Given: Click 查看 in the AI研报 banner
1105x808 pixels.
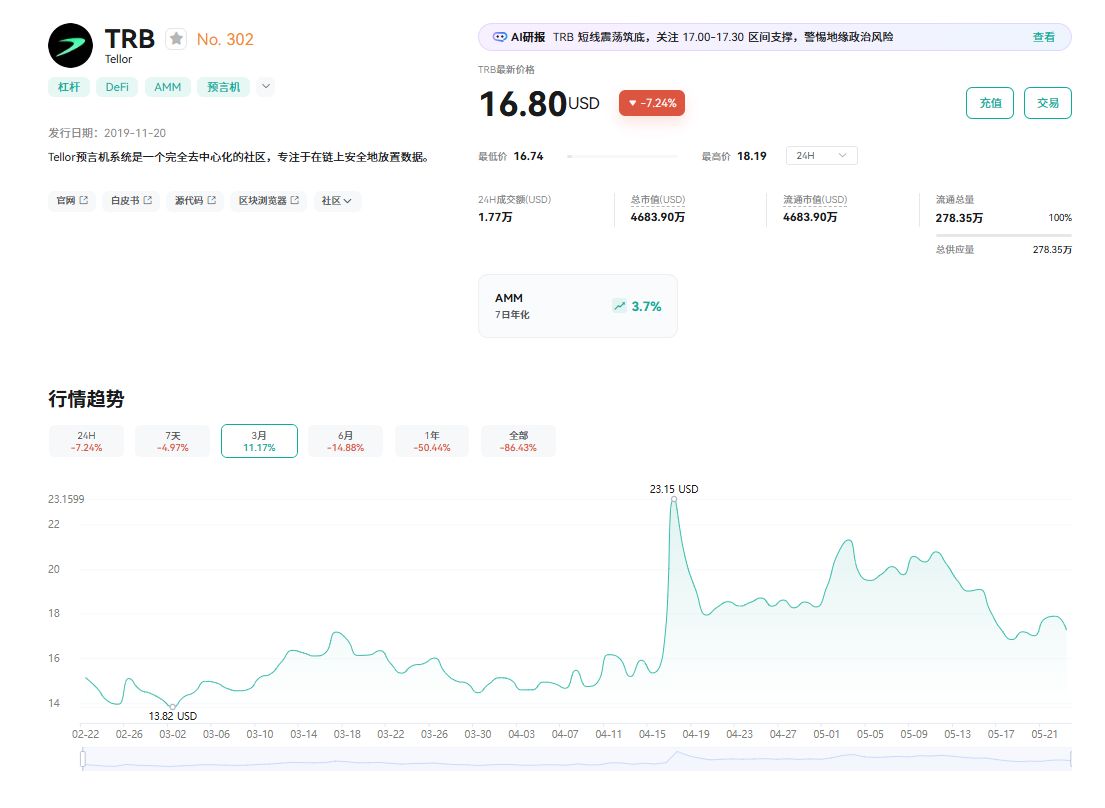Looking at the screenshot, I should pos(1044,37).
